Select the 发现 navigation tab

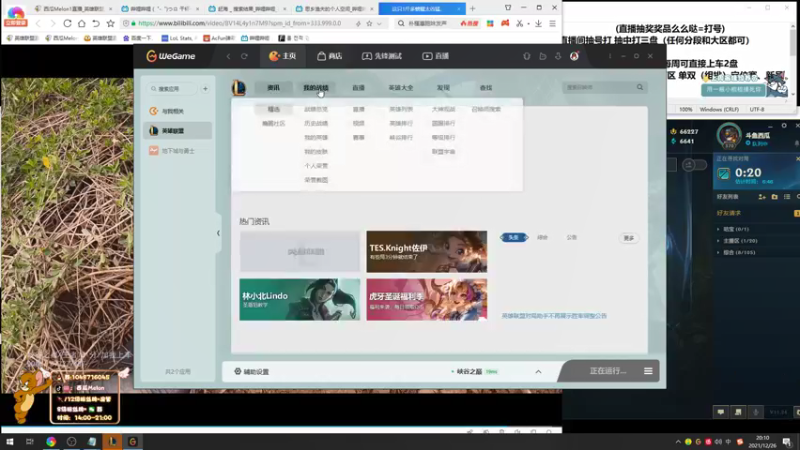tap(443, 88)
